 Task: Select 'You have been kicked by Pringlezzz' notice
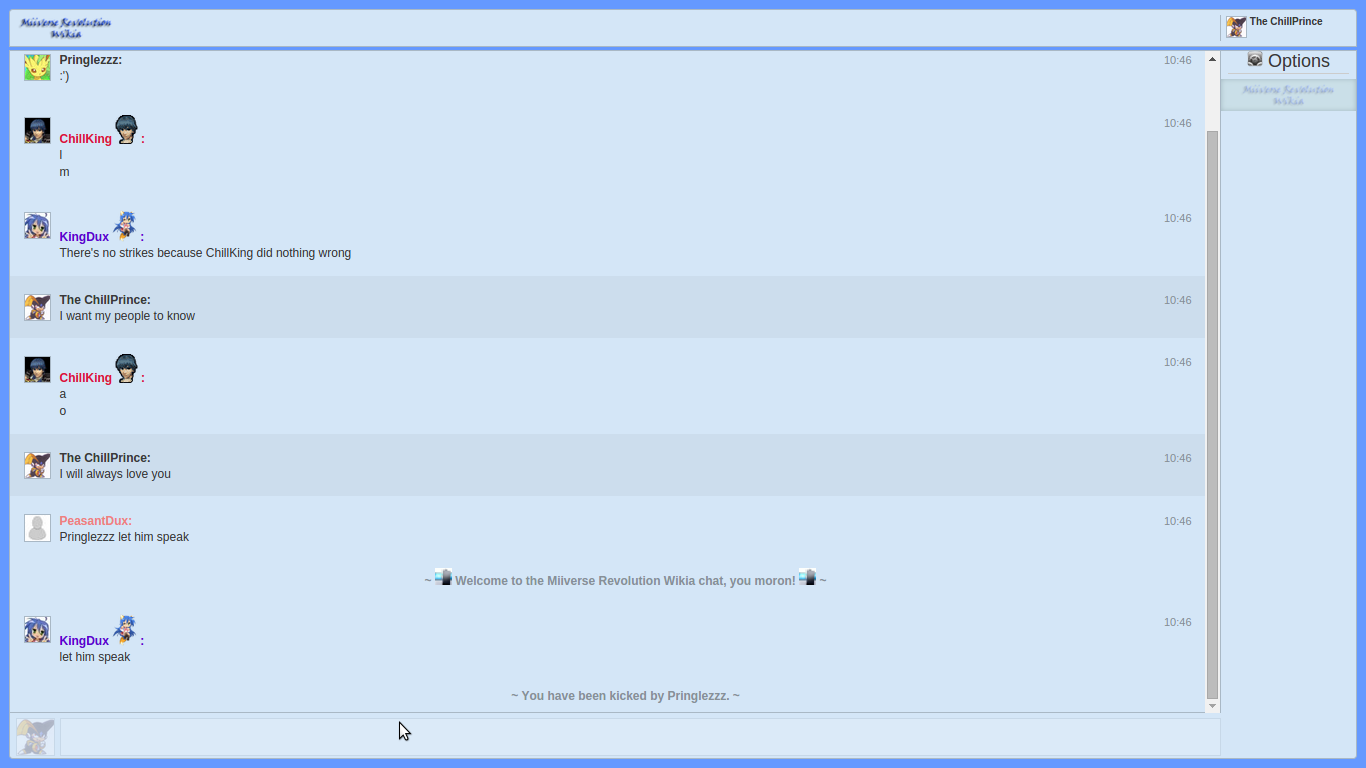(625, 696)
